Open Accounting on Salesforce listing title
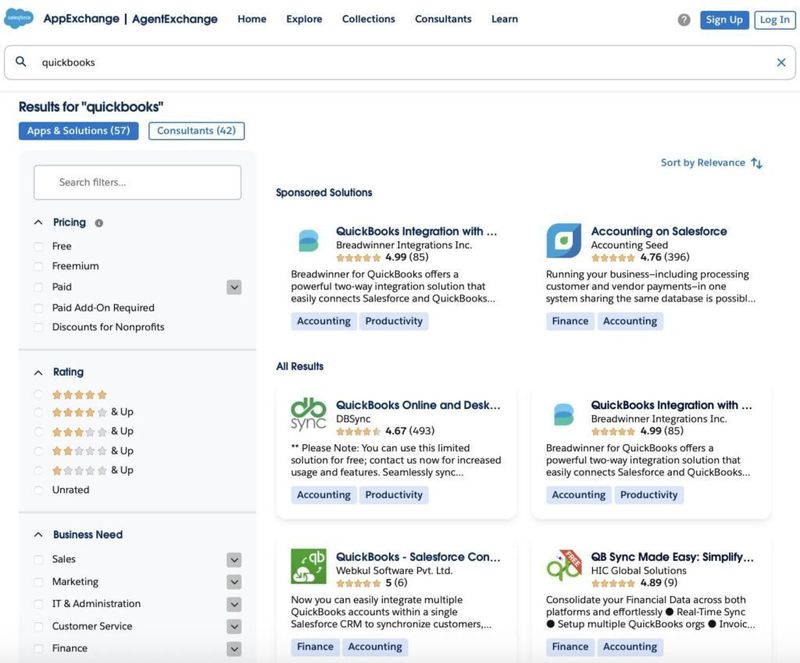The image size is (800, 663). (x=659, y=231)
